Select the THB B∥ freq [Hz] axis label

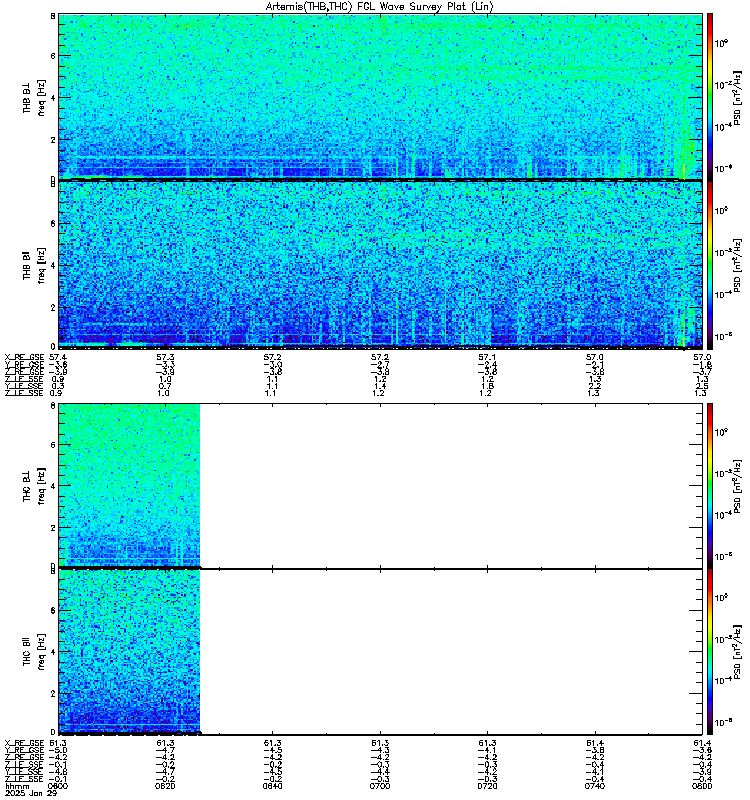(x=34, y=265)
